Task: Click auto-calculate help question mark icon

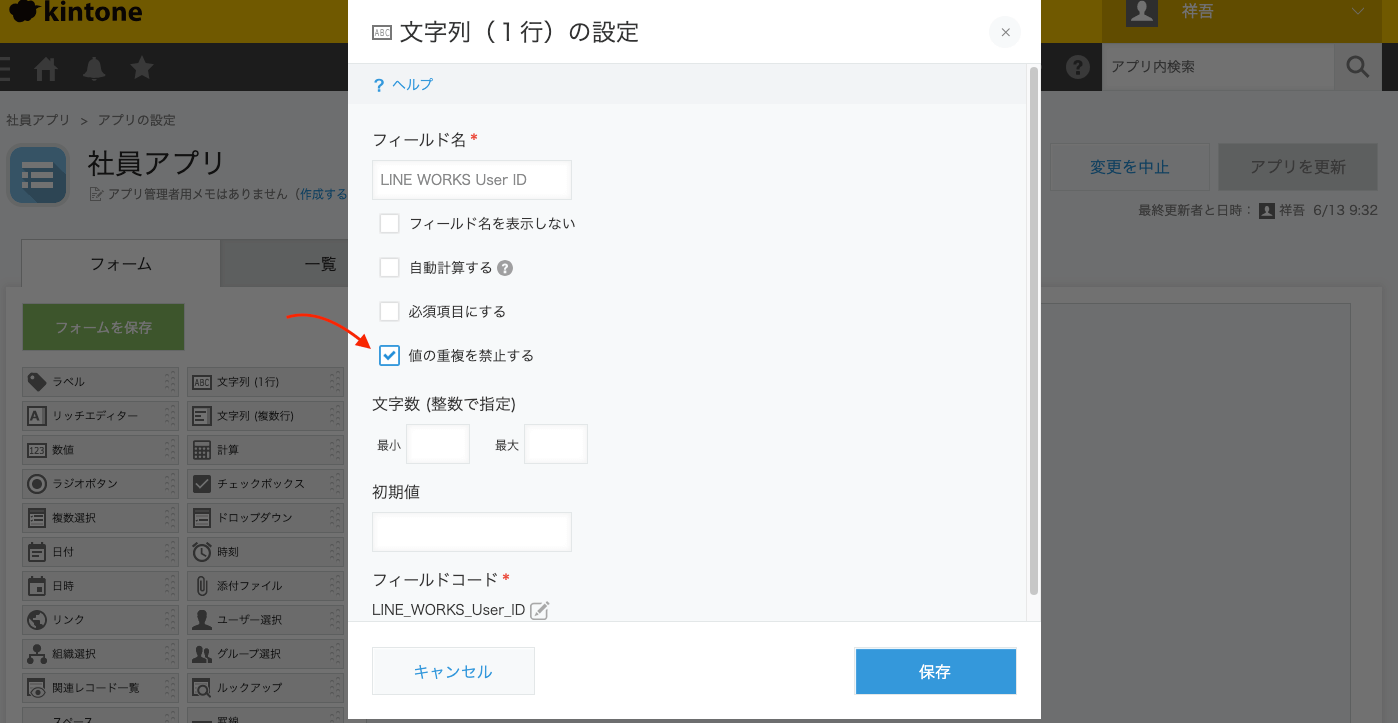Action: pos(505,268)
